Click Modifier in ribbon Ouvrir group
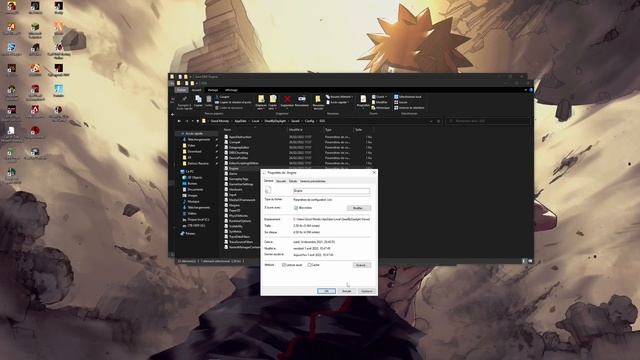This screenshot has height=360, width=640. pyautogui.click(x=379, y=102)
